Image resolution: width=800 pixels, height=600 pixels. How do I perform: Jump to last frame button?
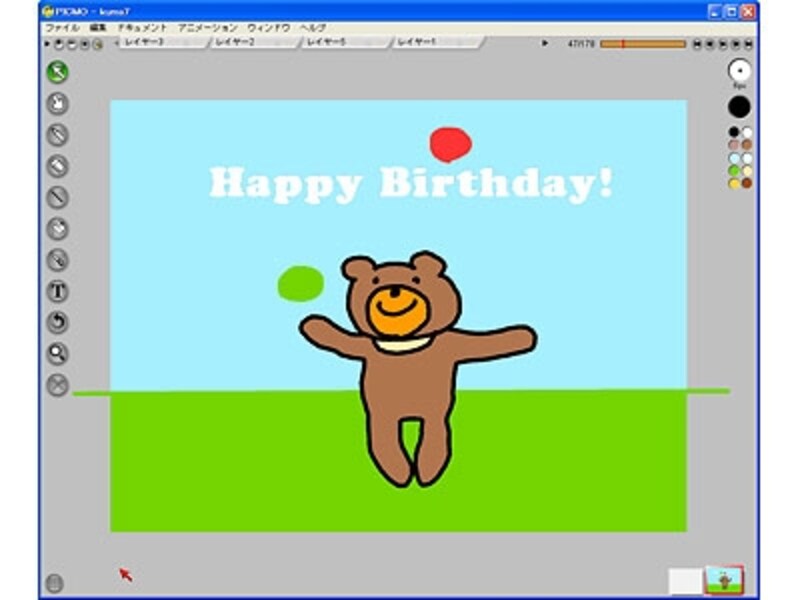coord(748,44)
